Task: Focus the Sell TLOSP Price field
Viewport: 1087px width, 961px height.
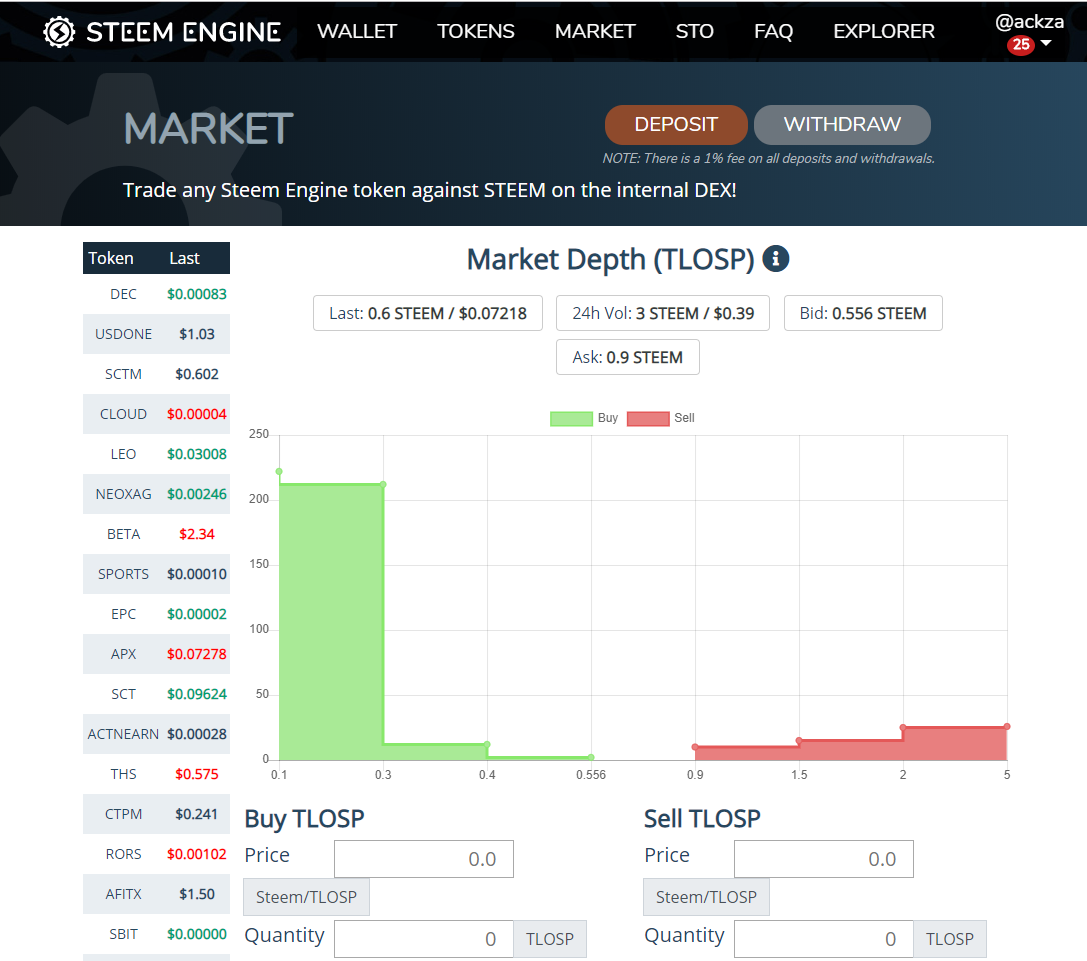Action: tap(824, 859)
